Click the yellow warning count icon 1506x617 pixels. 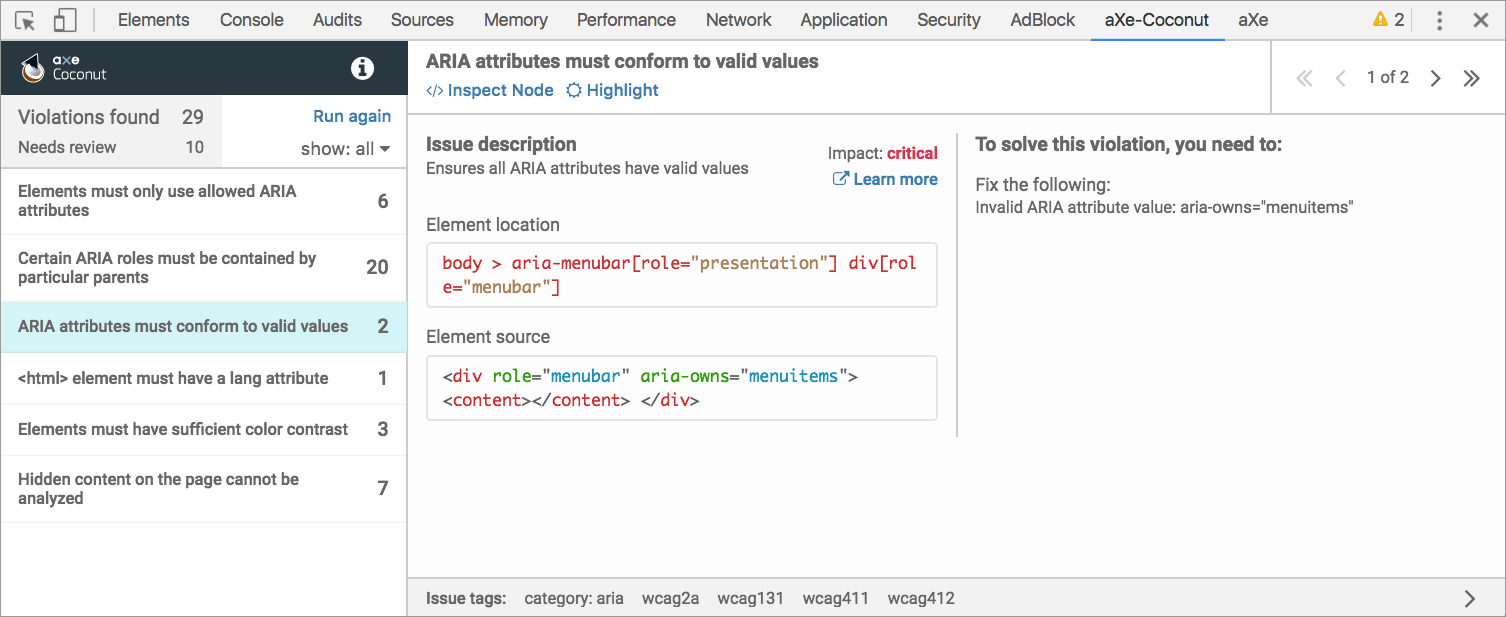(x=1388, y=20)
